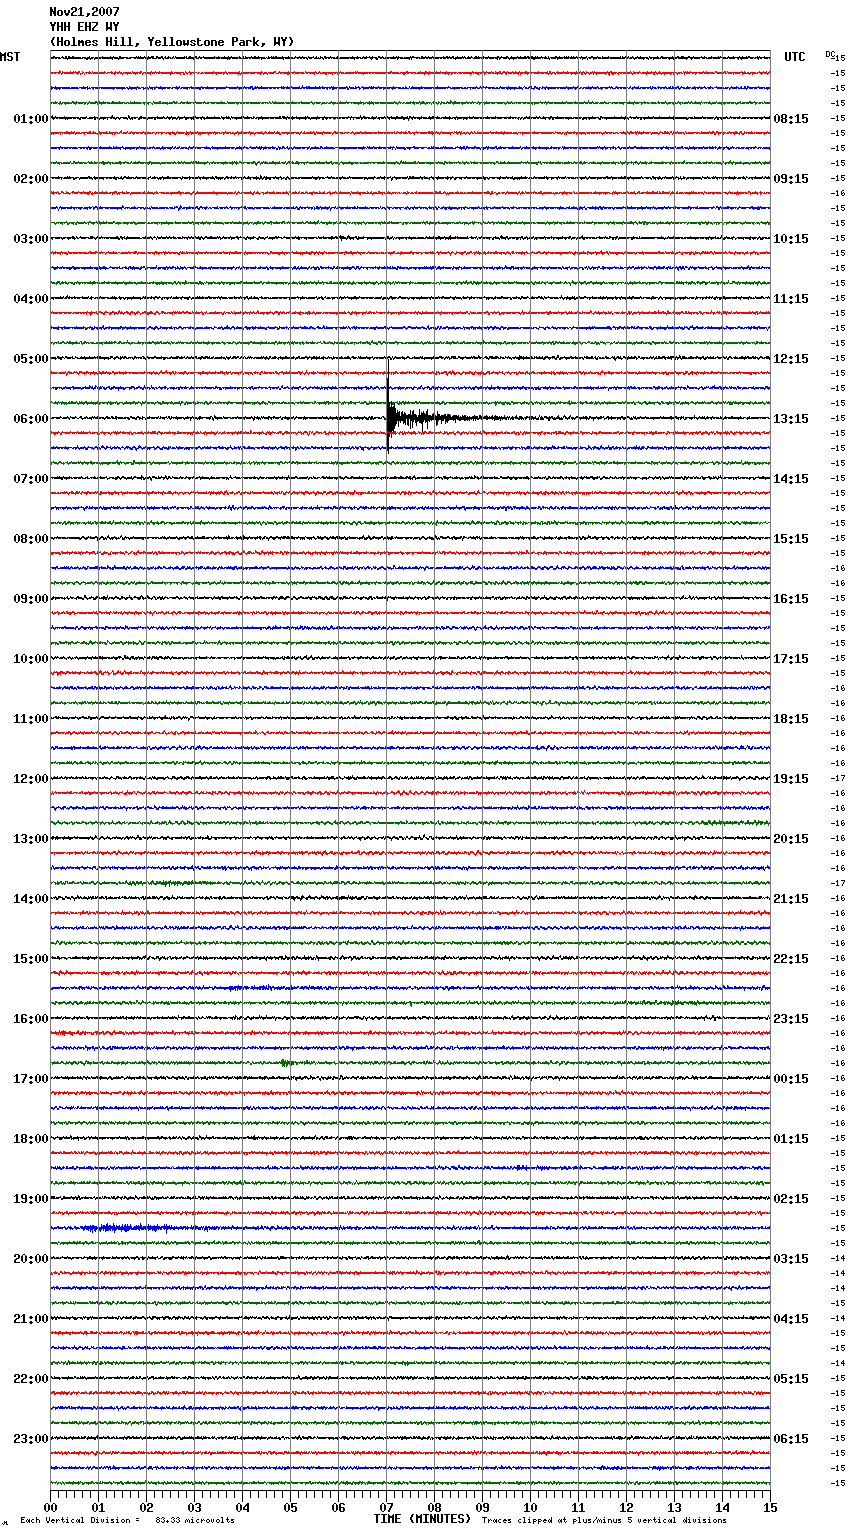Viewport: 850px width, 1534px height.
Task: Click the 15 minute tick label on axis
Action: (x=770, y=1507)
